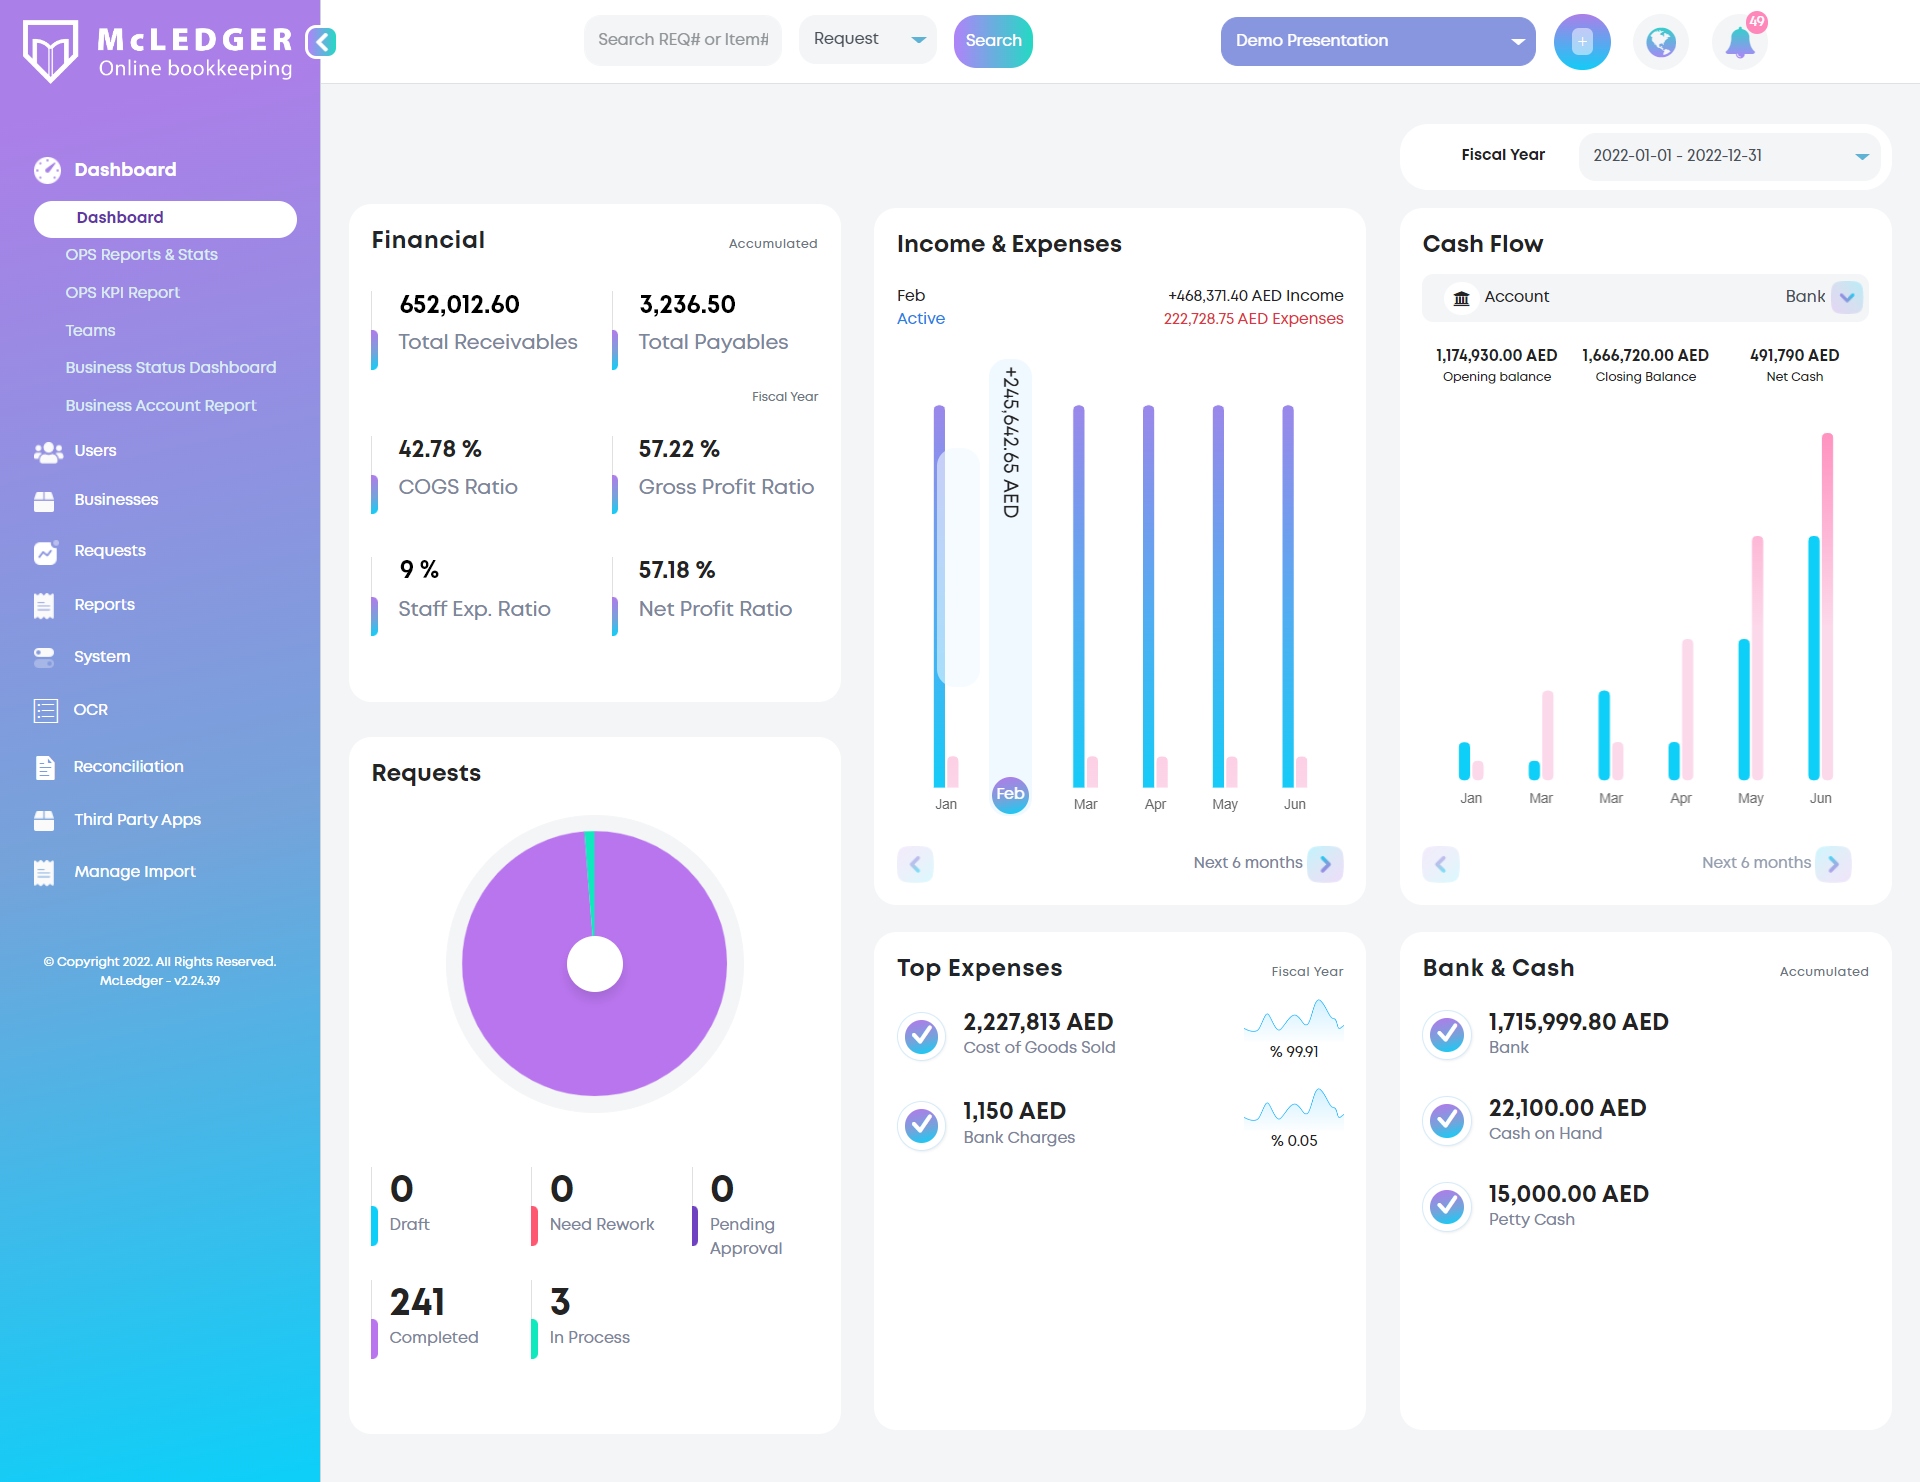Open Reconciliation menu label
This screenshot has height=1482, width=1920.
pyautogui.click(x=128, y=767)
